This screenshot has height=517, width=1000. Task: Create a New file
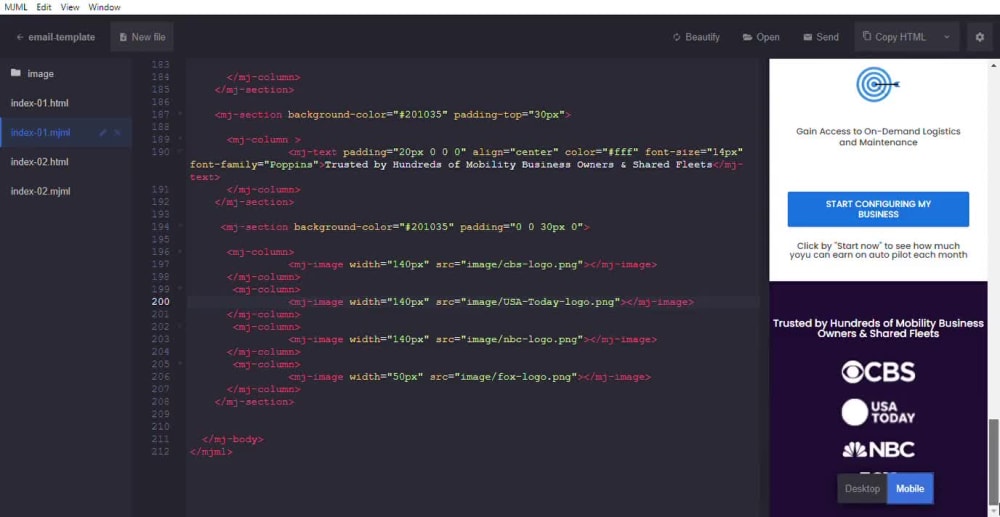(142, 37)
